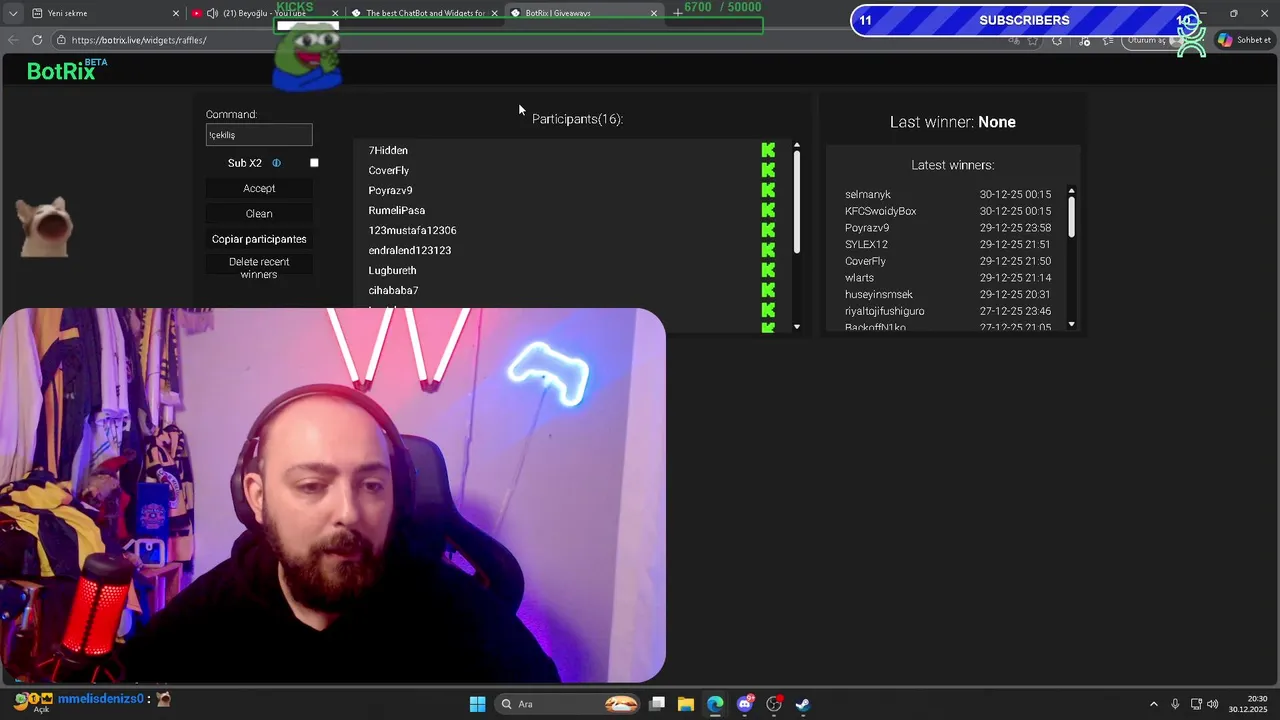Click Copiar participantes
The height and width of the screenshot is (720, 1280).
pos(259,239)
